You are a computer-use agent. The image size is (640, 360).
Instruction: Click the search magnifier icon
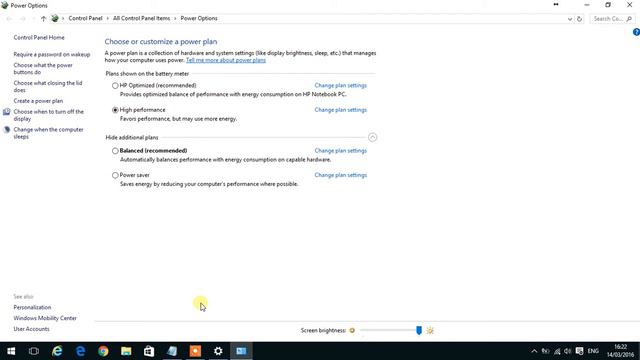tap(629, 19)
